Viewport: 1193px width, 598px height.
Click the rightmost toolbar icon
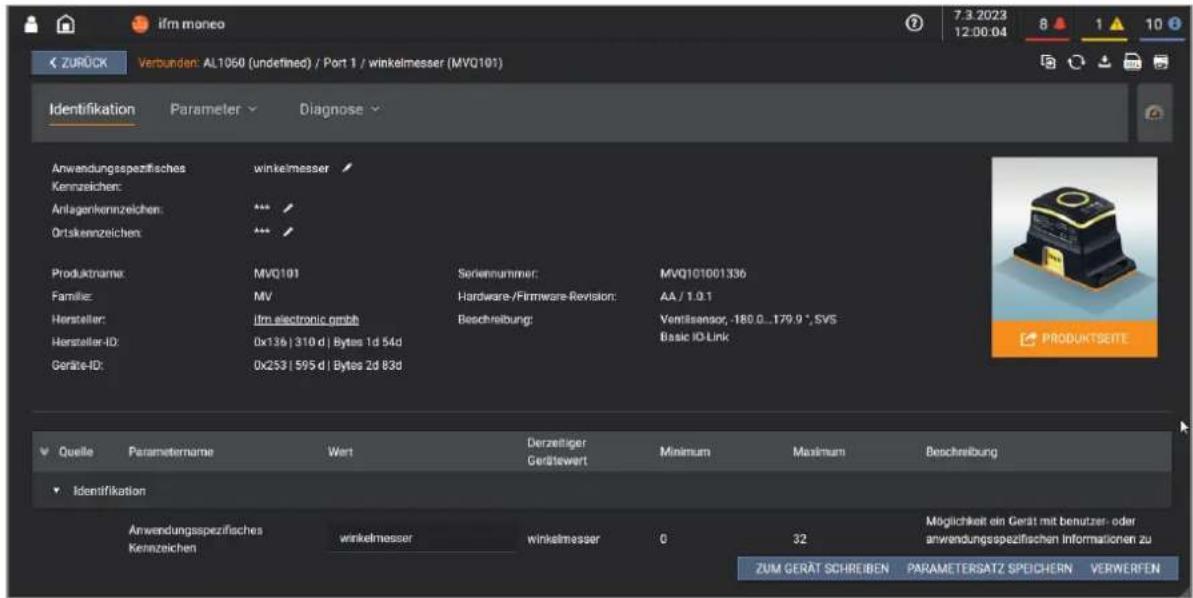pyautogui.click(x=1161, y=62)
